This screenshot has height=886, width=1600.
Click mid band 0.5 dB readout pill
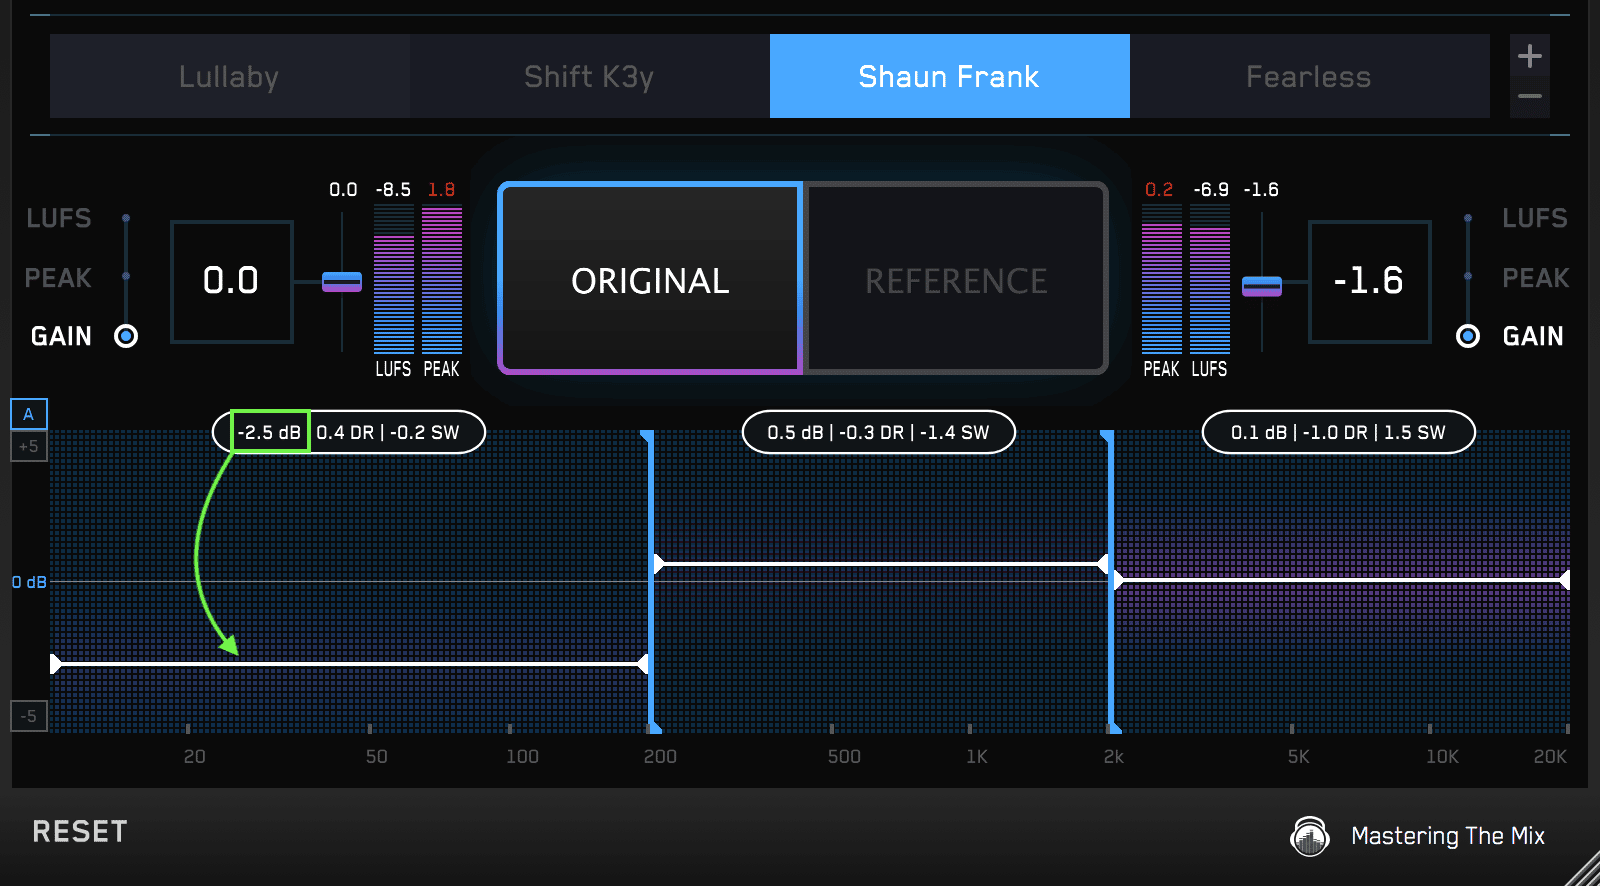click(x=878, y=432)
